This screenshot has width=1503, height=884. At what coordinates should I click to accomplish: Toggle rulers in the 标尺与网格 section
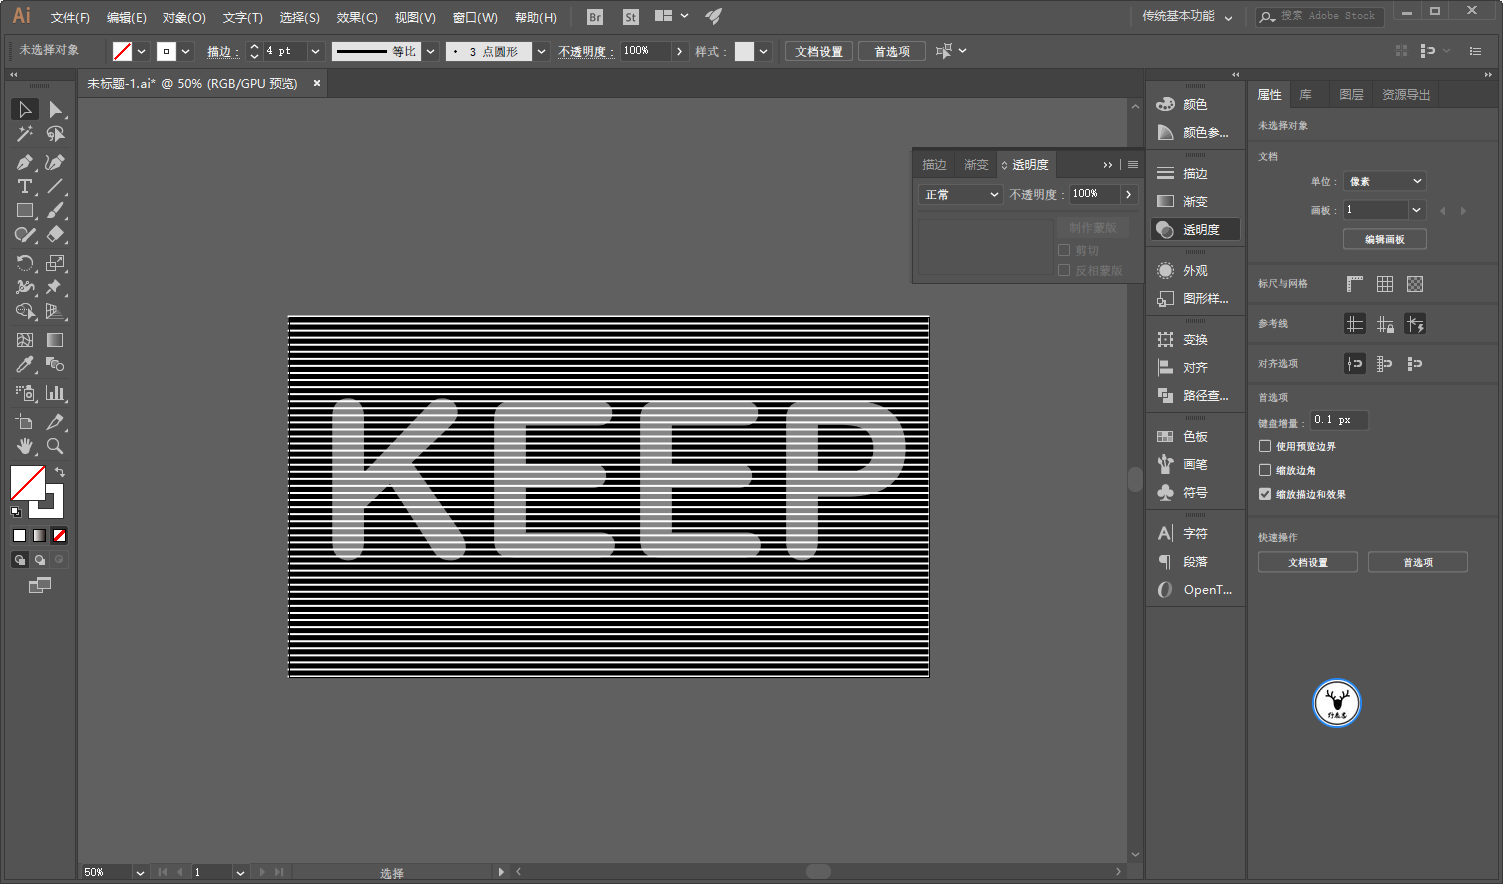click(1355, 284)
